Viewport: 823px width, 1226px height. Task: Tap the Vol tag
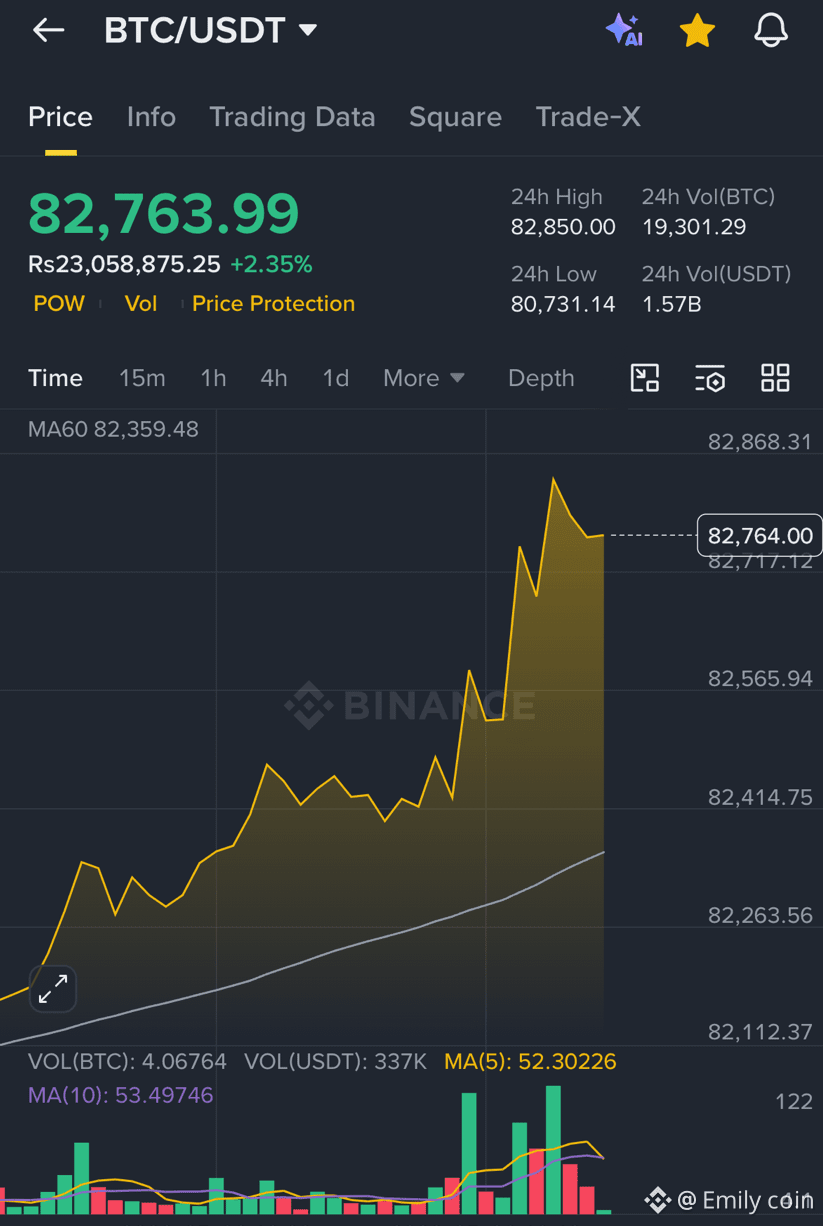point(141,304)
